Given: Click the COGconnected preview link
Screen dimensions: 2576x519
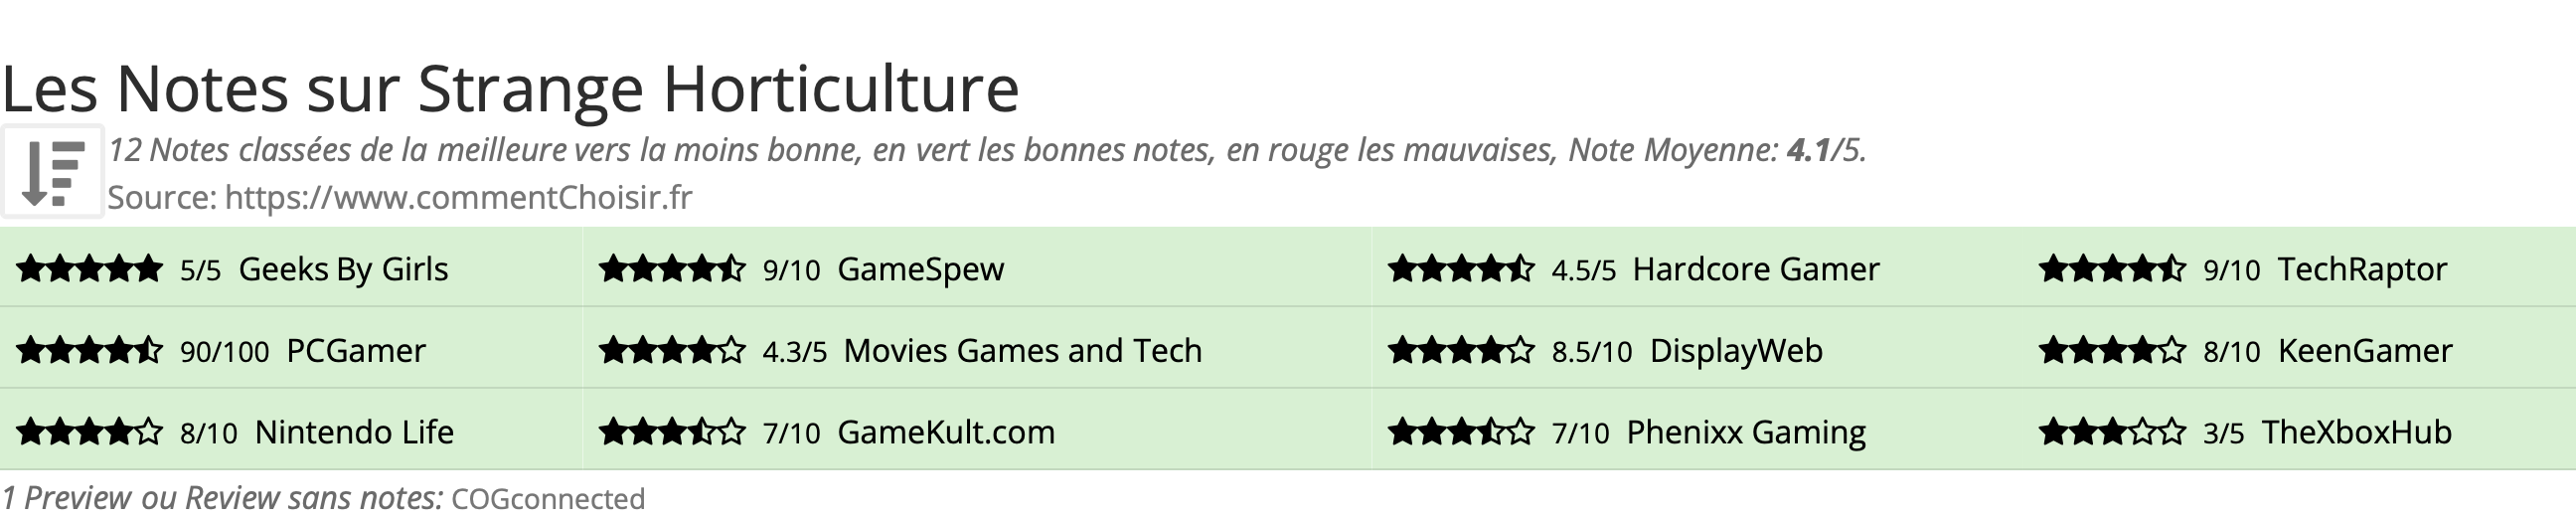Looking at the screenshot, I should [x=548, y=498].
